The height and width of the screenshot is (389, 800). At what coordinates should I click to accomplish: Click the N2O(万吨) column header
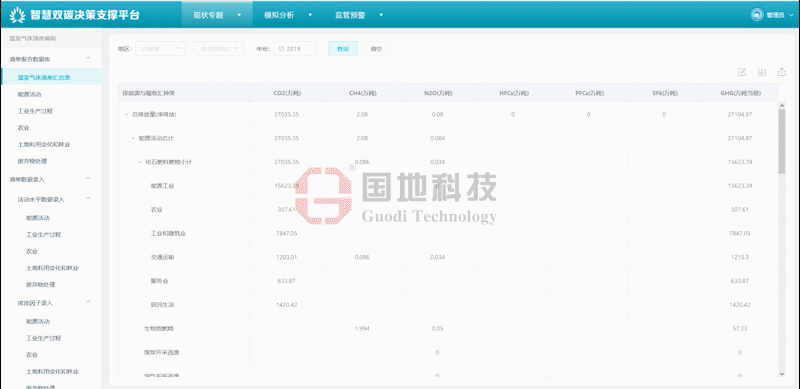438,93
